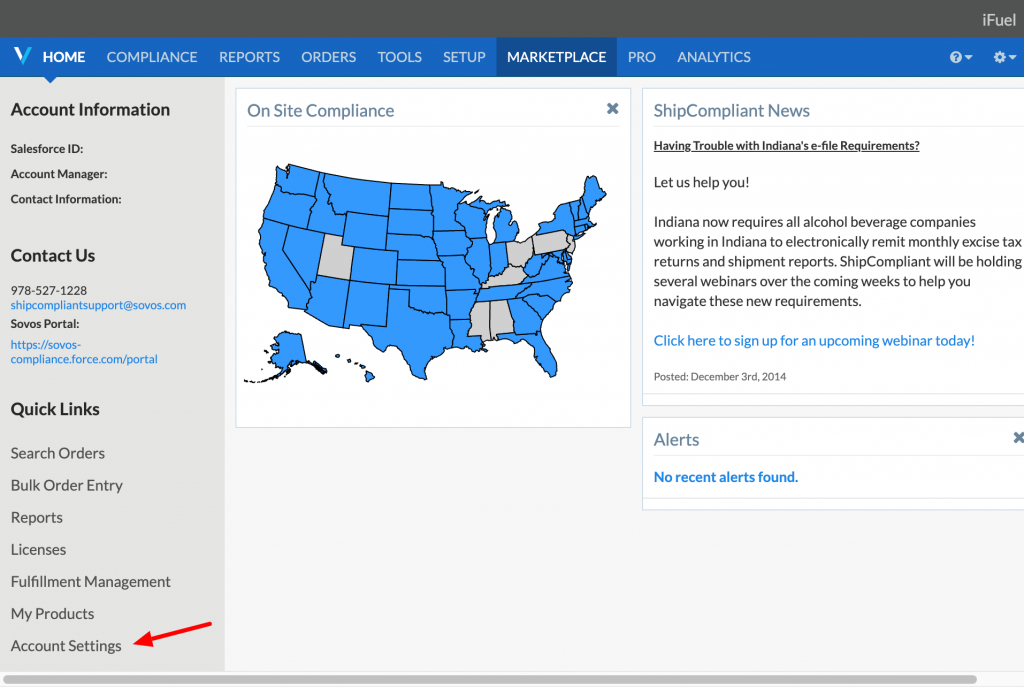Screen dimensions: 1024x687
Task: Click the 'No recent alerts found.' message
Action: [x=726, y=477]
